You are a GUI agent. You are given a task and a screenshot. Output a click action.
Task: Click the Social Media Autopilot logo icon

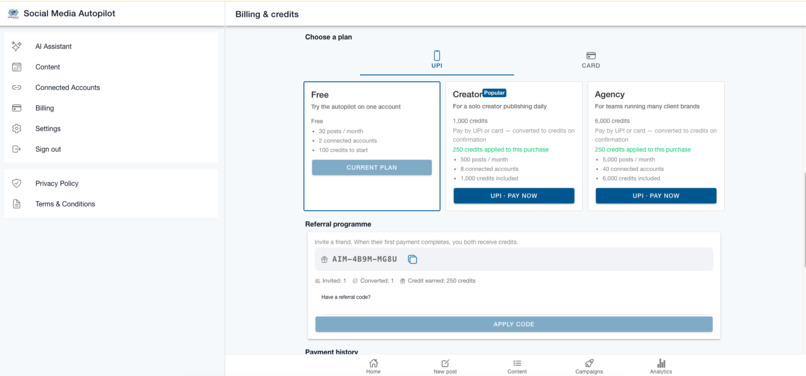point(13,14)
